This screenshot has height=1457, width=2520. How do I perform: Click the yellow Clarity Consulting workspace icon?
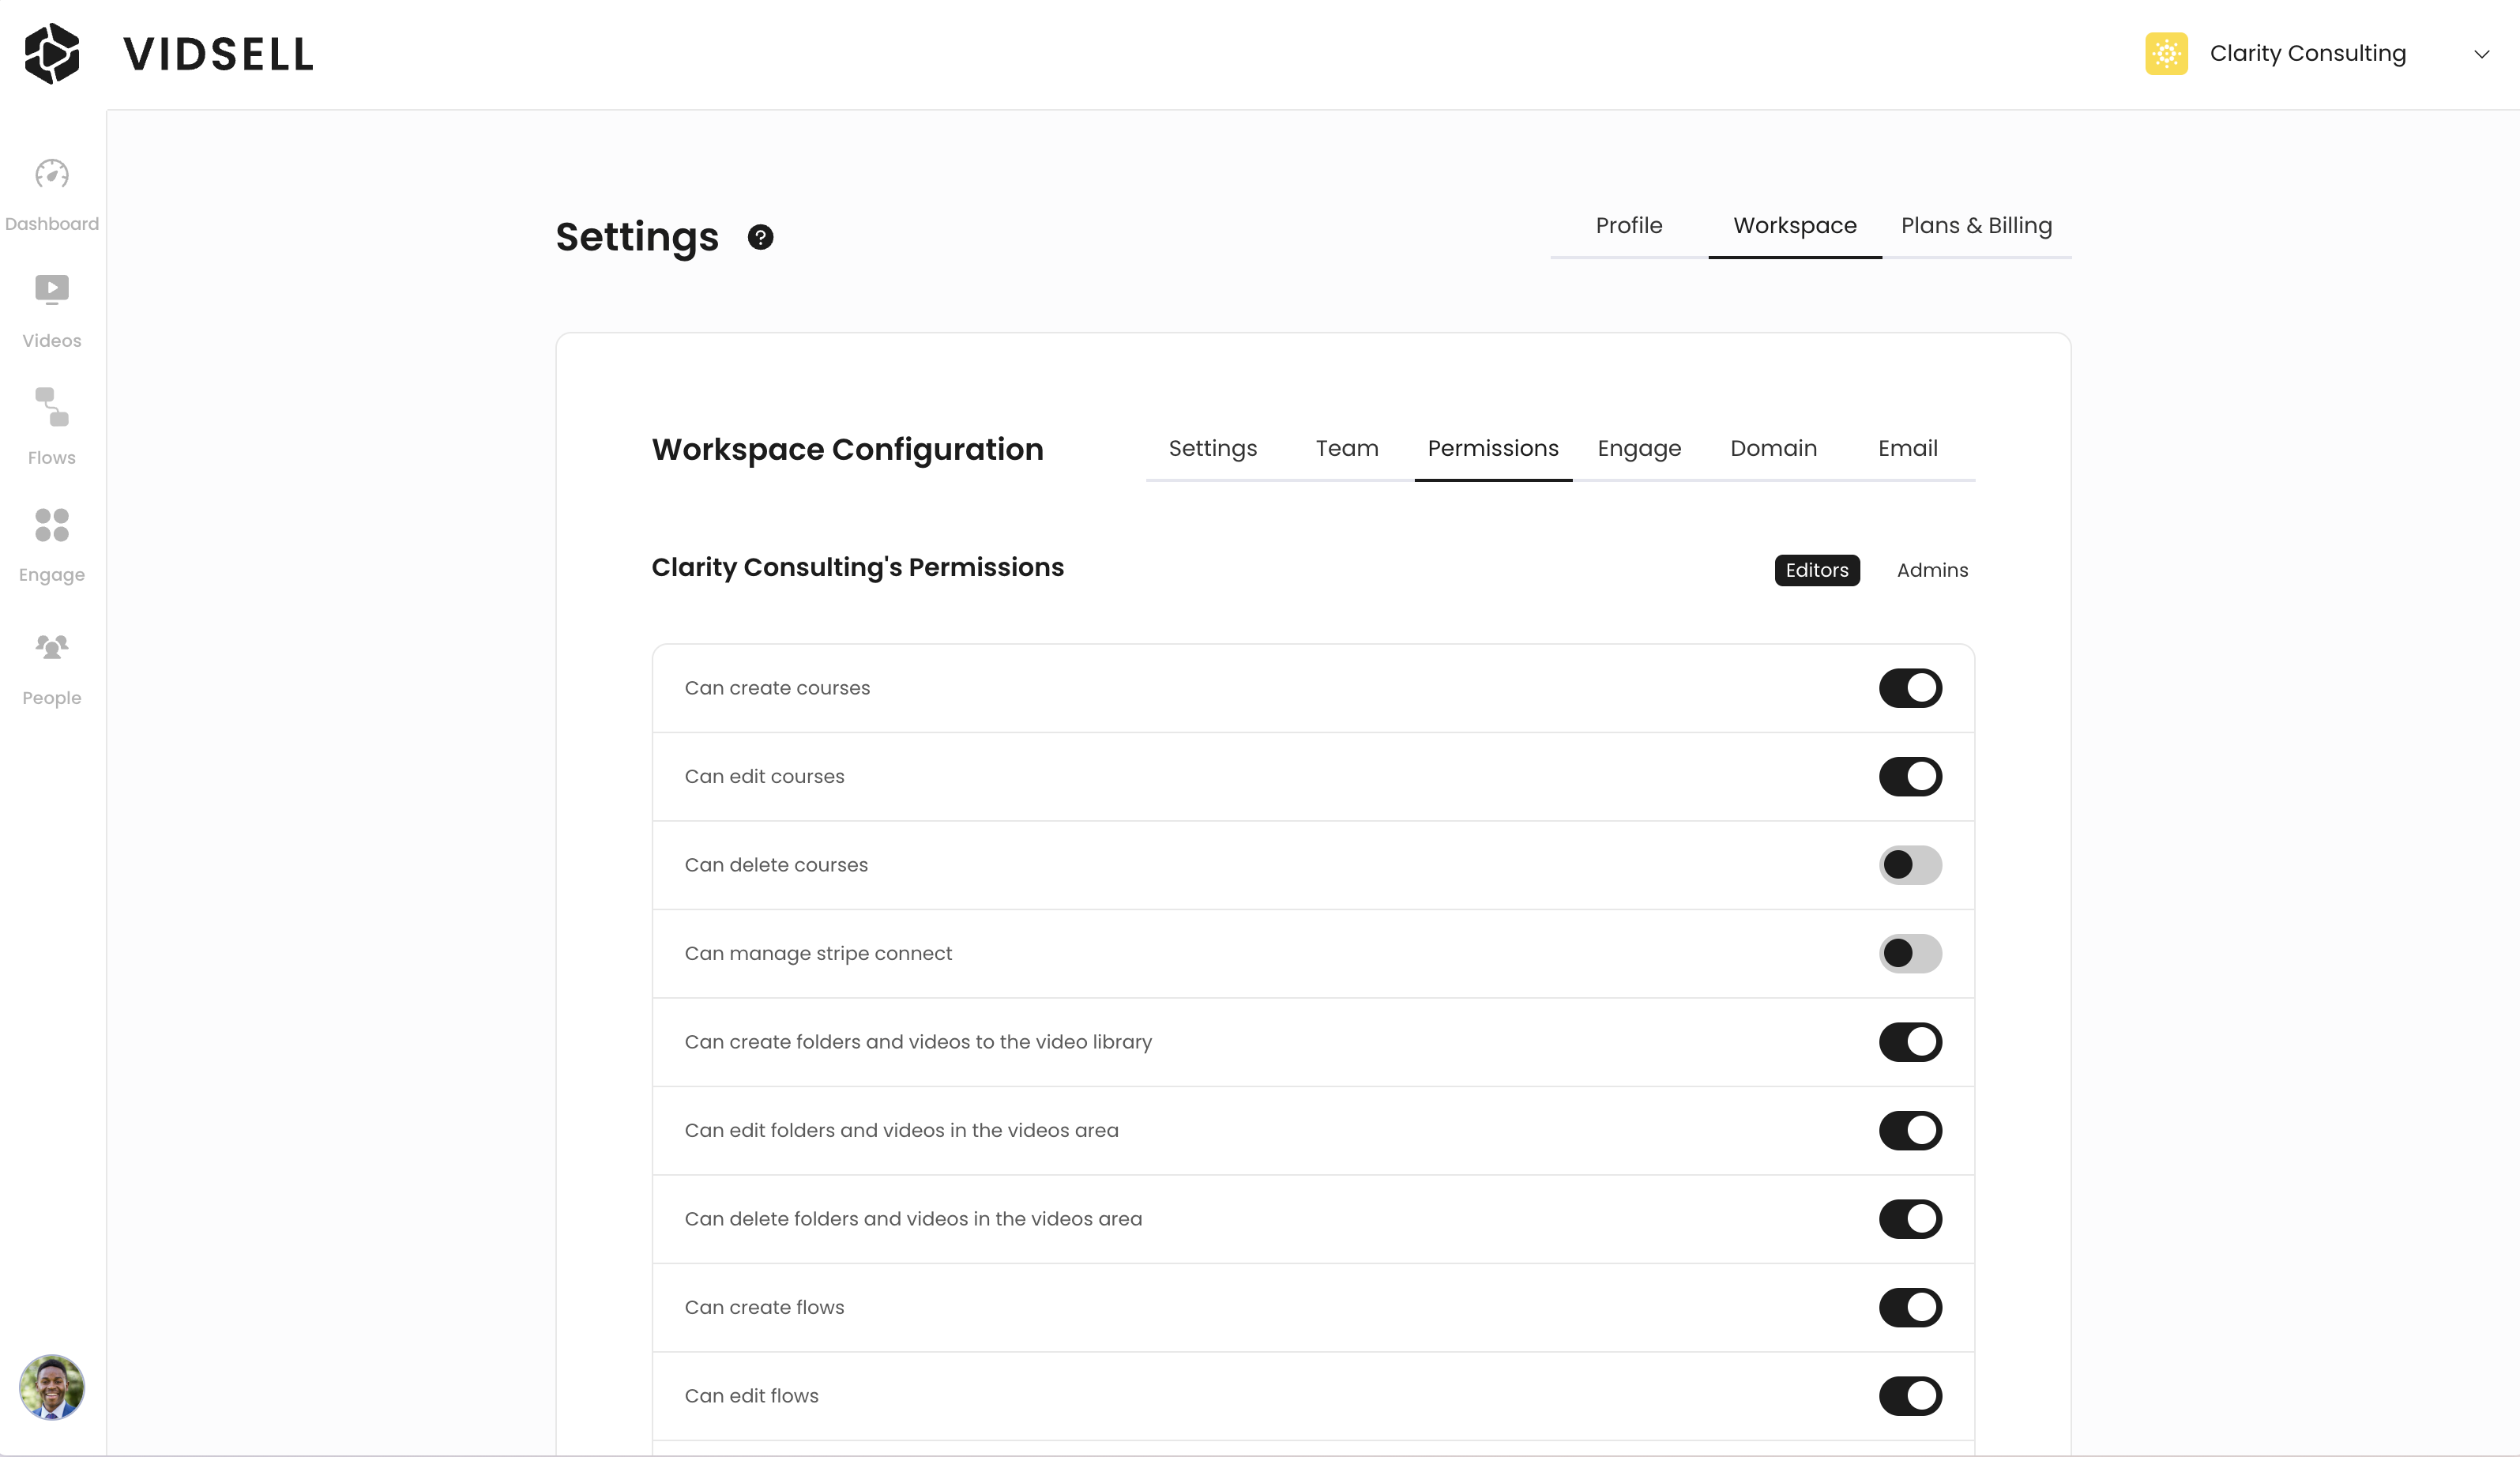point(2166,54)
